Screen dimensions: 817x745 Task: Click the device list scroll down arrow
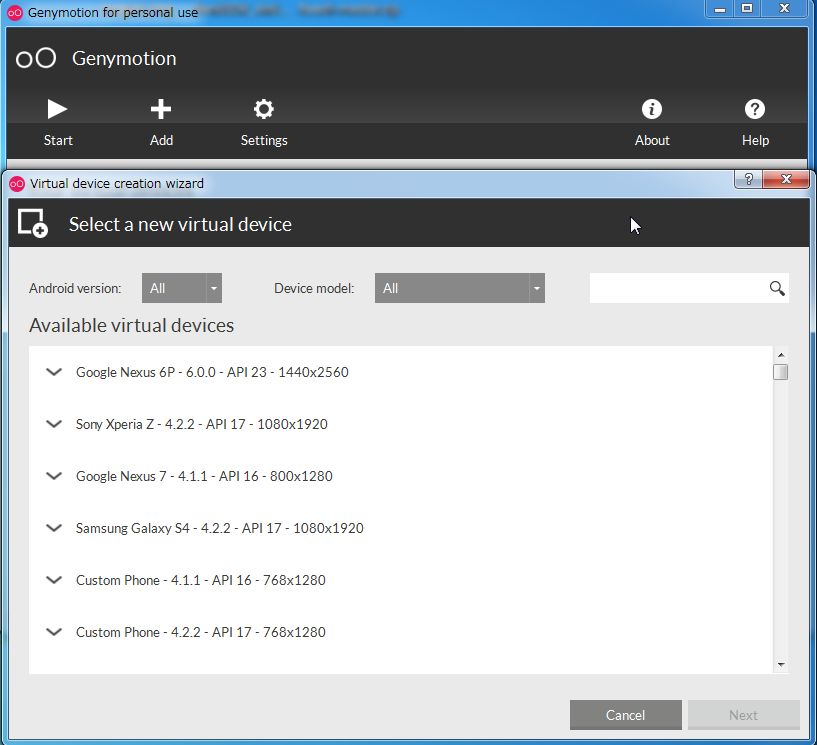[781, 665]
